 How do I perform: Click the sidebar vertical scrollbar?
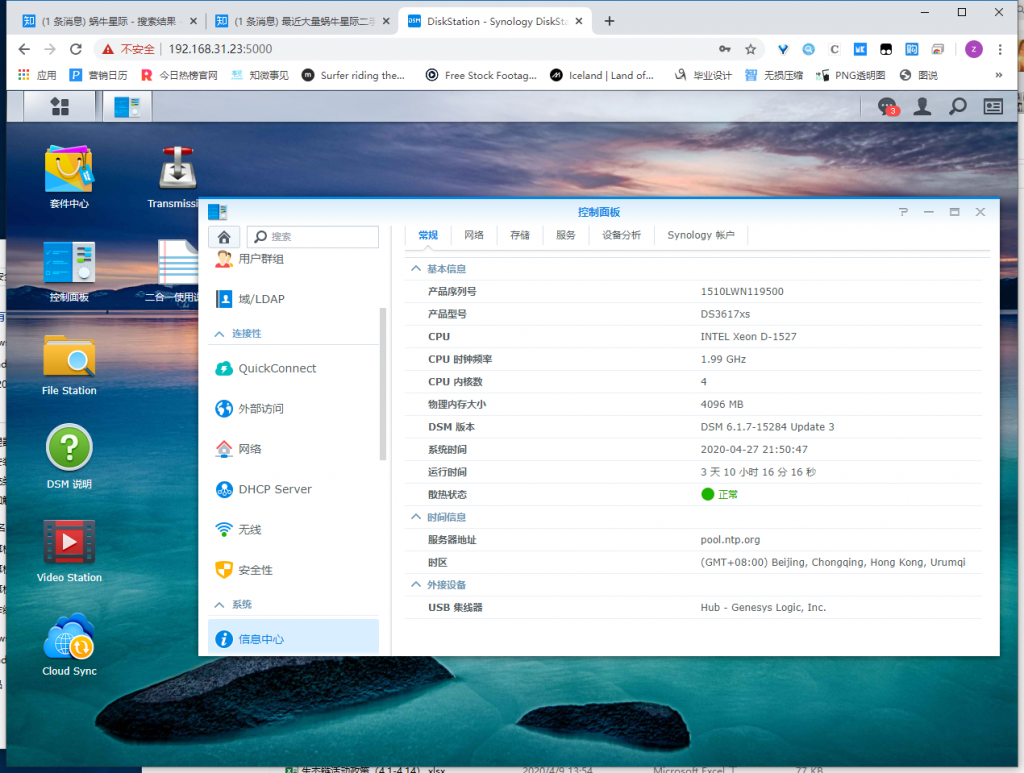coord(383,384)
